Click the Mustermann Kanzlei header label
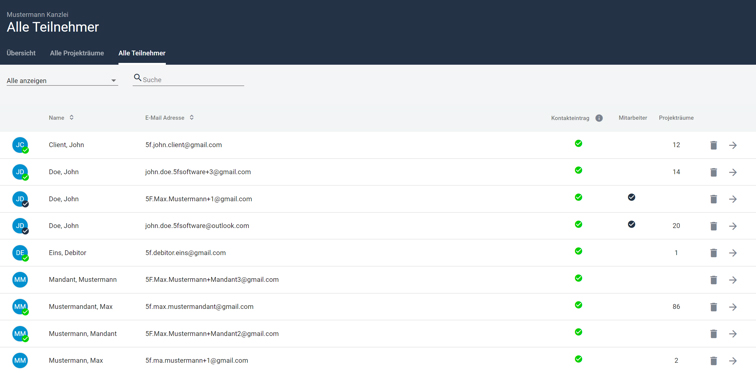756x373 pixels. (x=38, y=15)
